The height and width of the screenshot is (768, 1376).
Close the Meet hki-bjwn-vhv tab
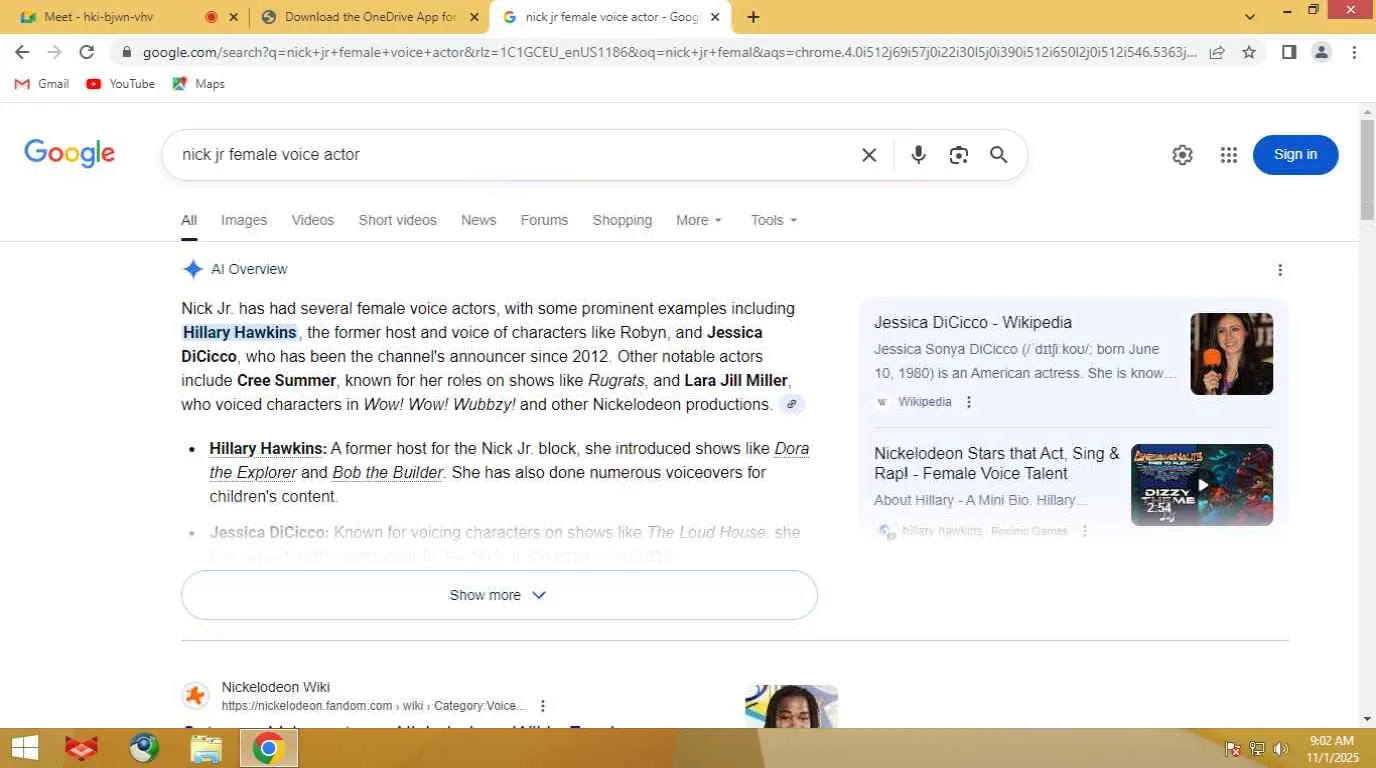[x=233, y=17]
